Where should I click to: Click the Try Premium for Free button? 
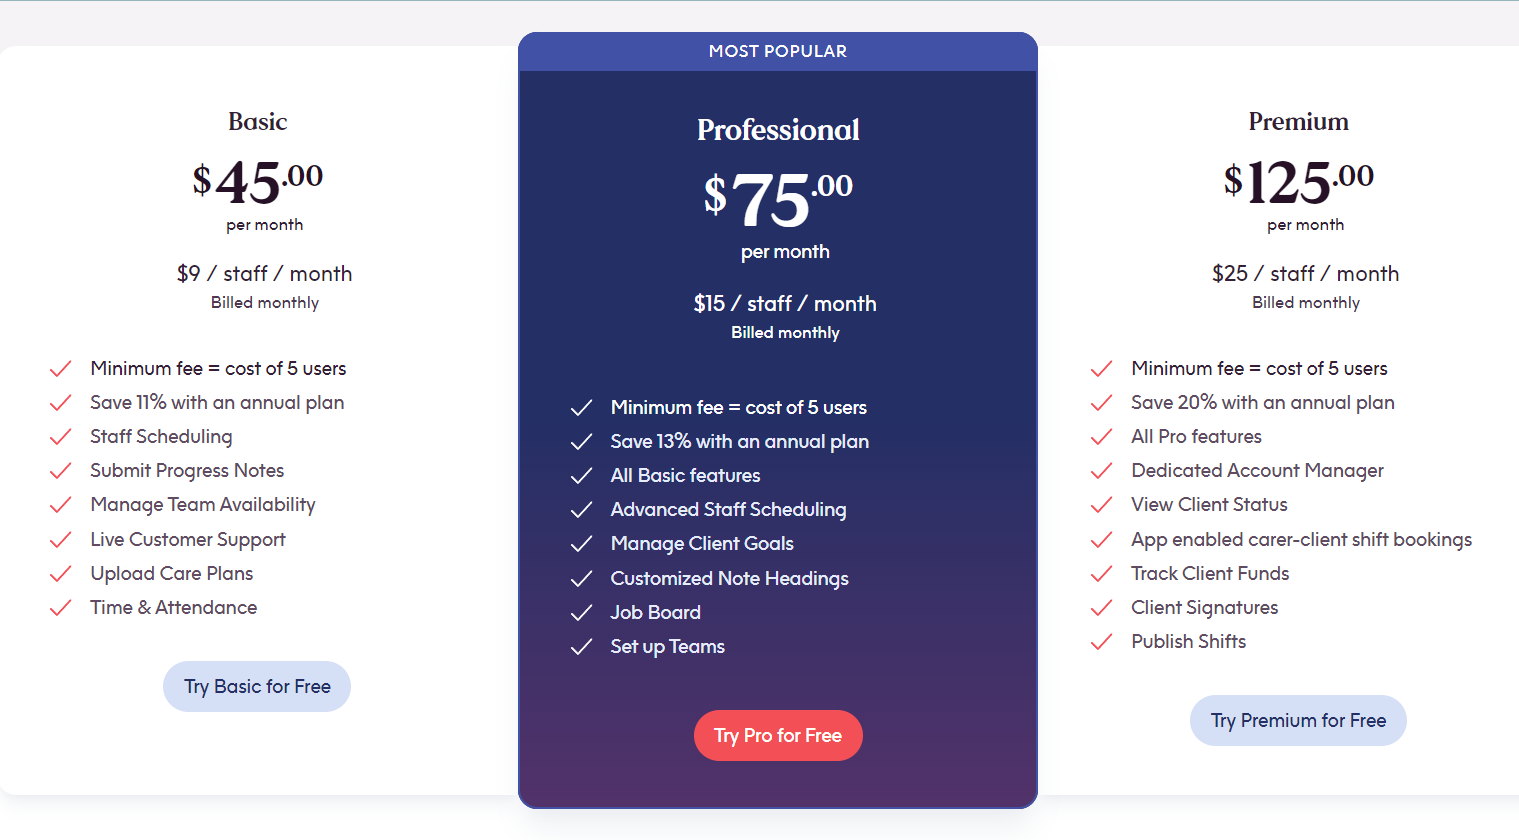1298,721
